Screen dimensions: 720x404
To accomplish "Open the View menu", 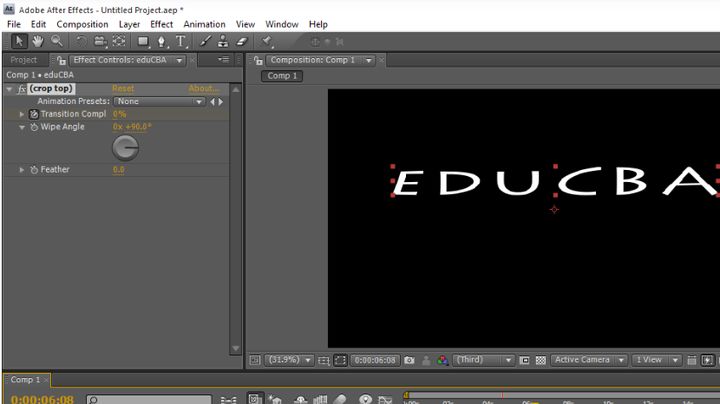I will (x=245, y=24).
